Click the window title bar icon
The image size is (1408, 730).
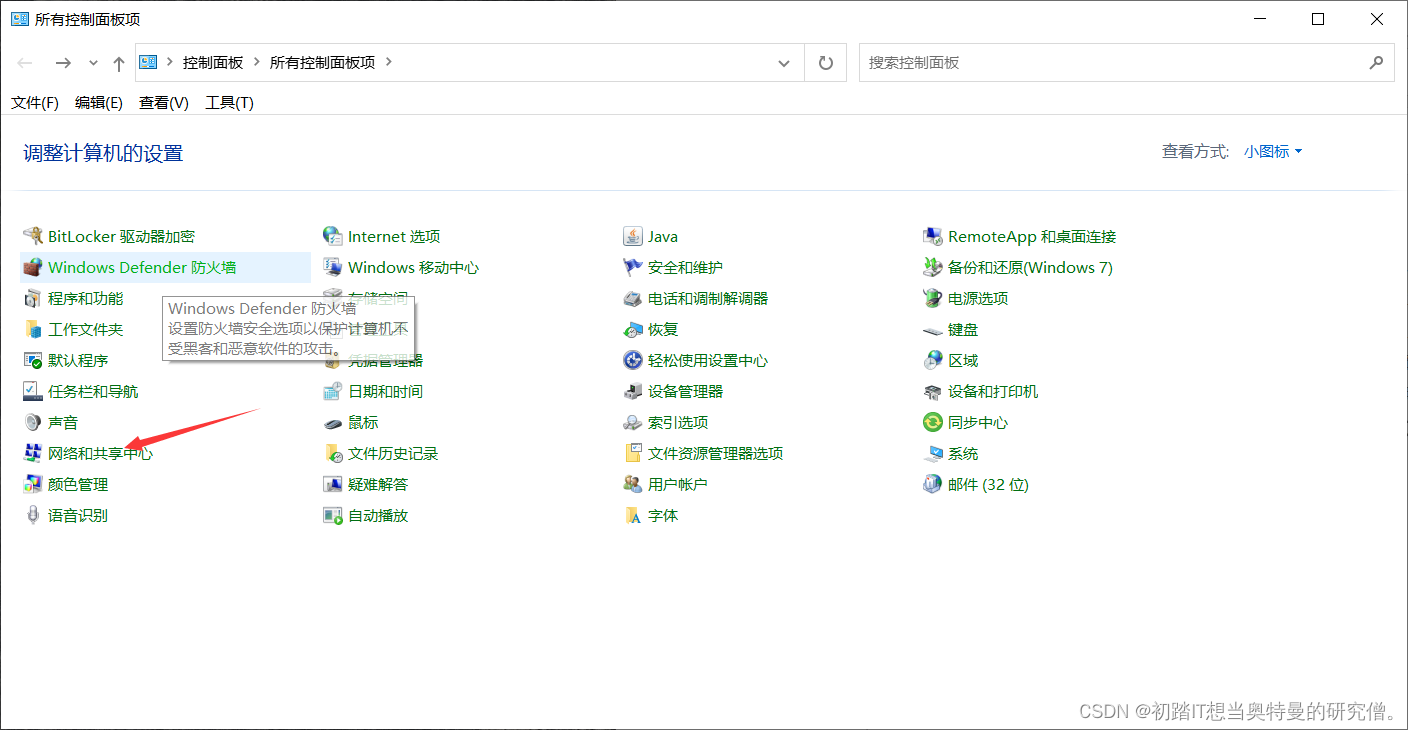(x=20, y=19)
